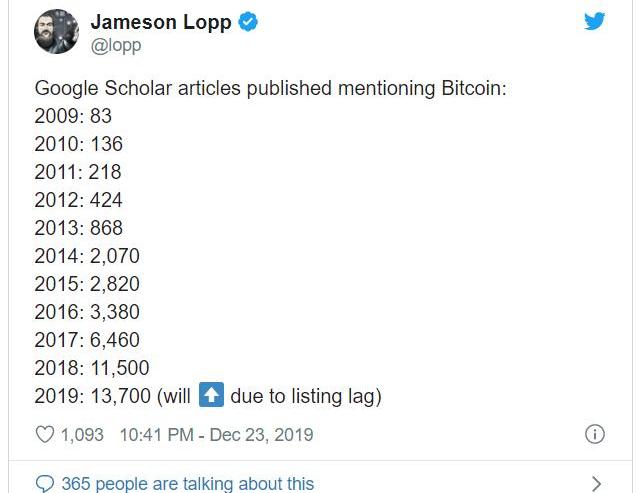
Task: Click the 'due to listing lag' text
Action: coord(306,397)
